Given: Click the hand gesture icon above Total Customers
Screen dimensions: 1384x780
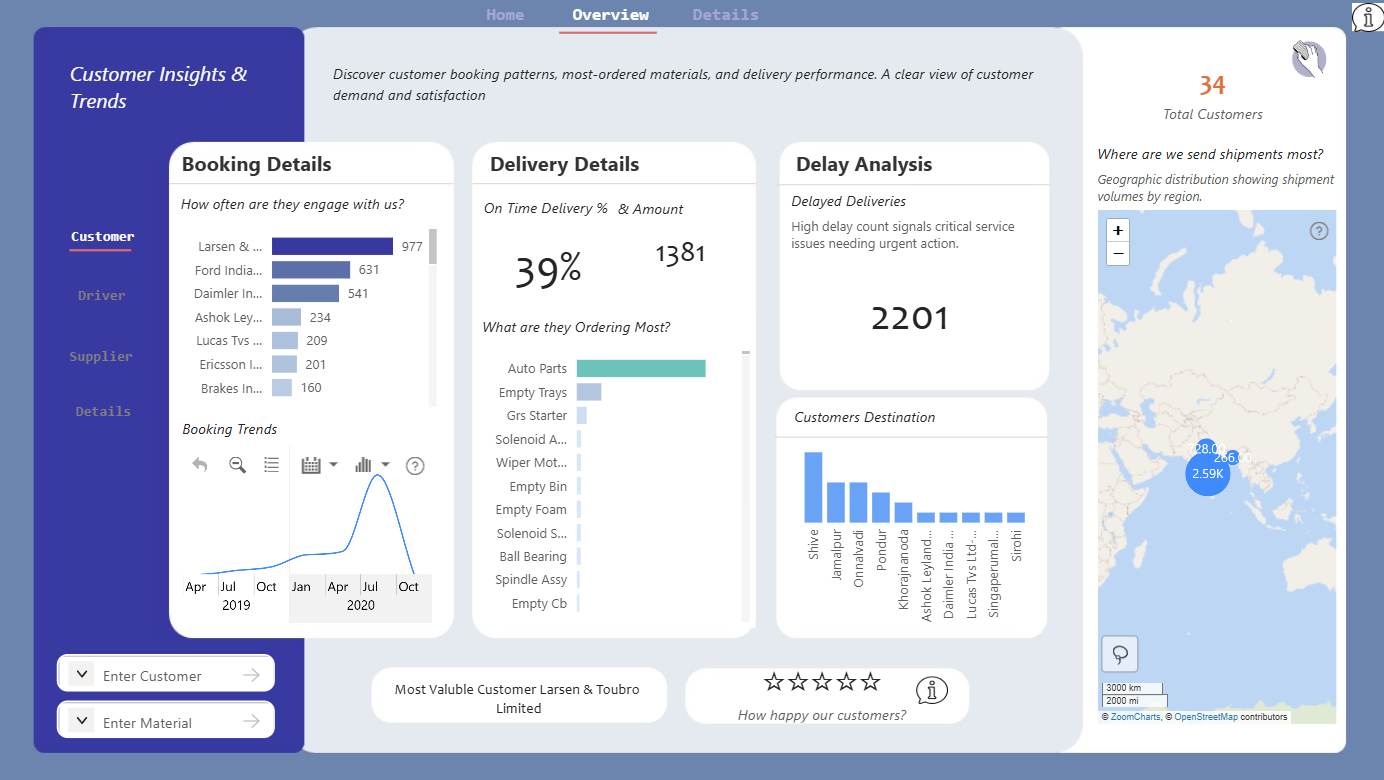Looking at the screenshot, I should pos(1308,59).
